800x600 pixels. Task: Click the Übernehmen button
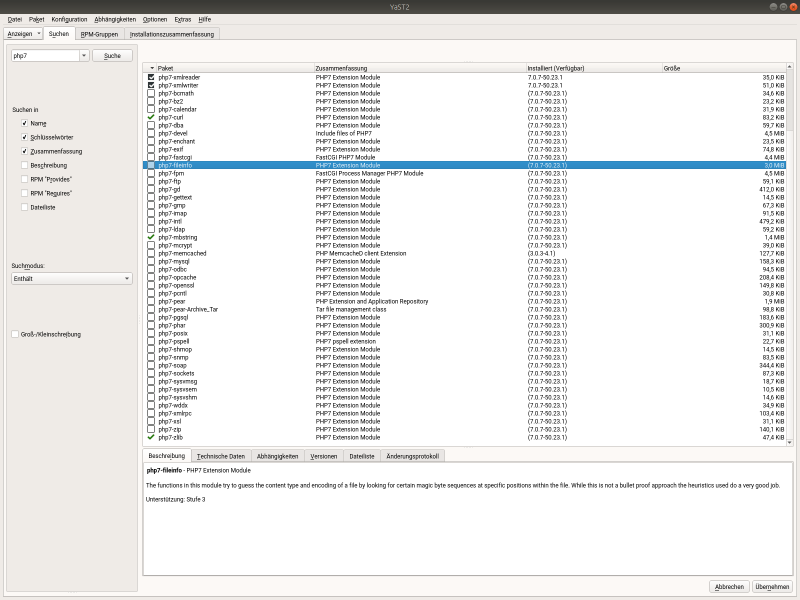point(772,587)
